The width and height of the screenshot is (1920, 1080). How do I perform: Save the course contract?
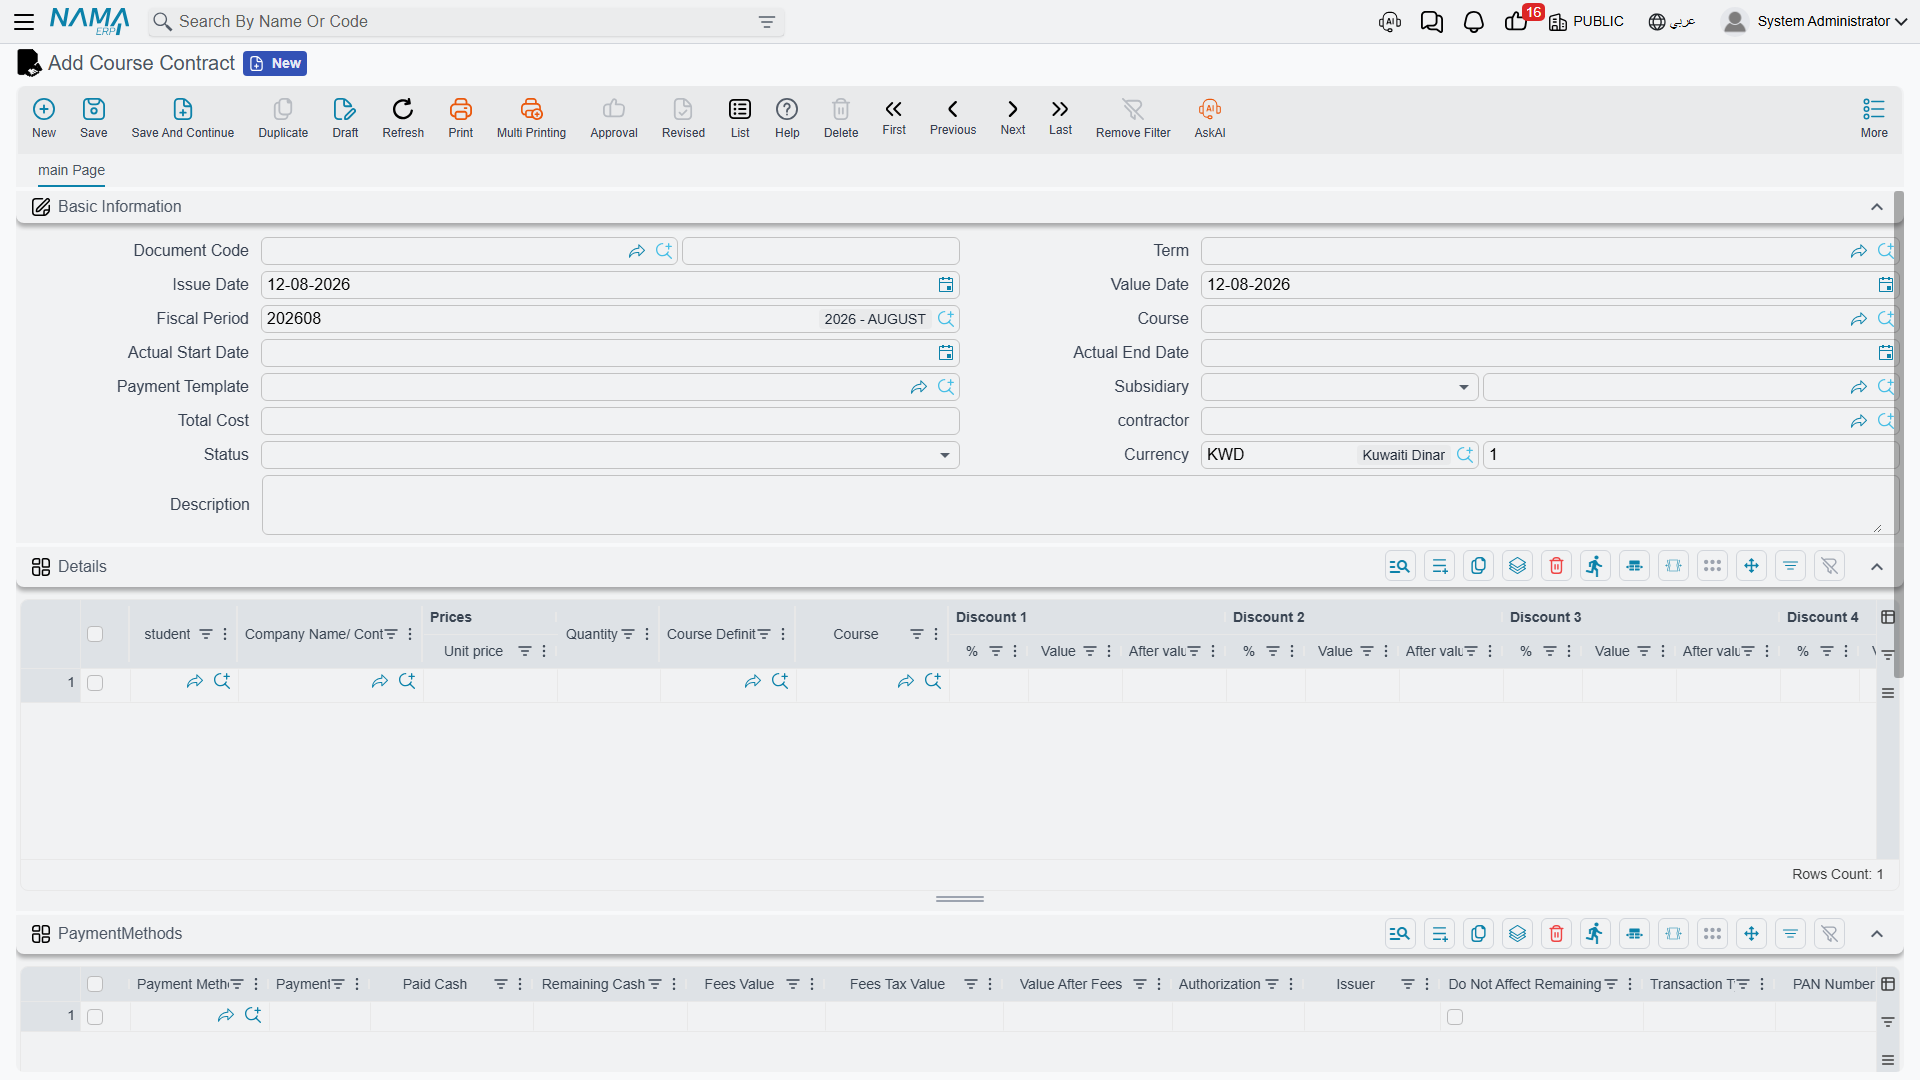click(x=94, y=118)
